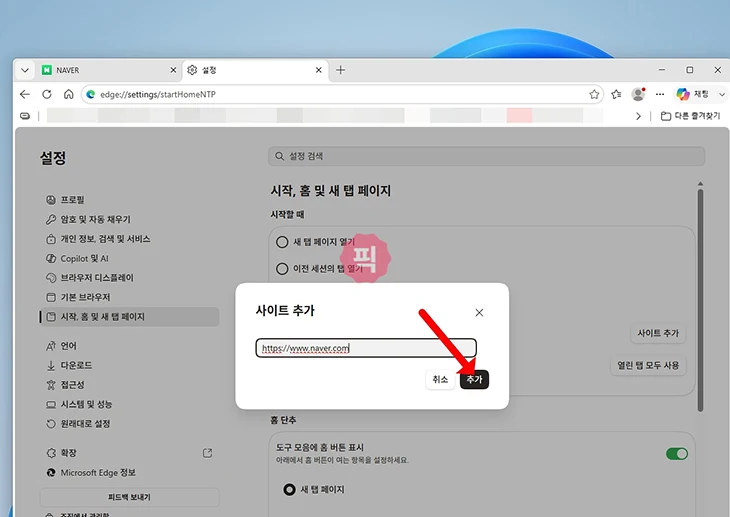Viewport: 730px width, 517px height.
Task: Click the scrollbar up arrow
Action: [x=700, y=184]
